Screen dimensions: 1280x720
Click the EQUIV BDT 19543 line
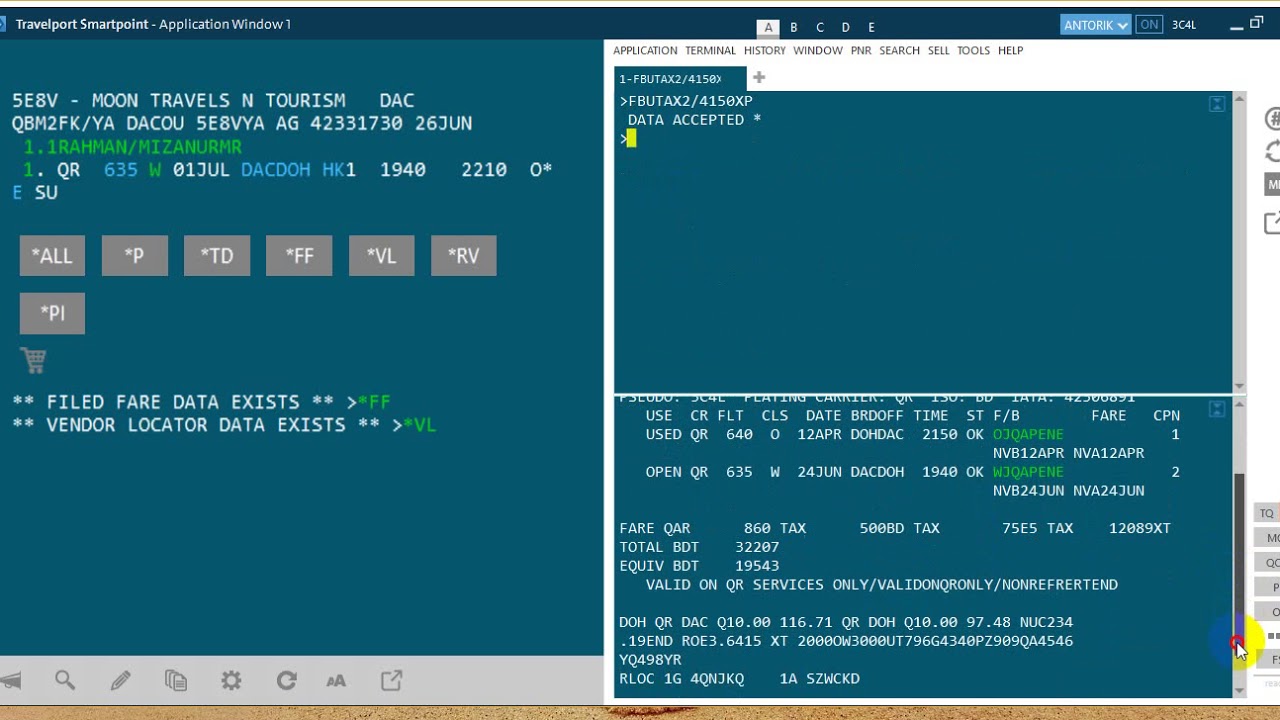tap(699, 566)
